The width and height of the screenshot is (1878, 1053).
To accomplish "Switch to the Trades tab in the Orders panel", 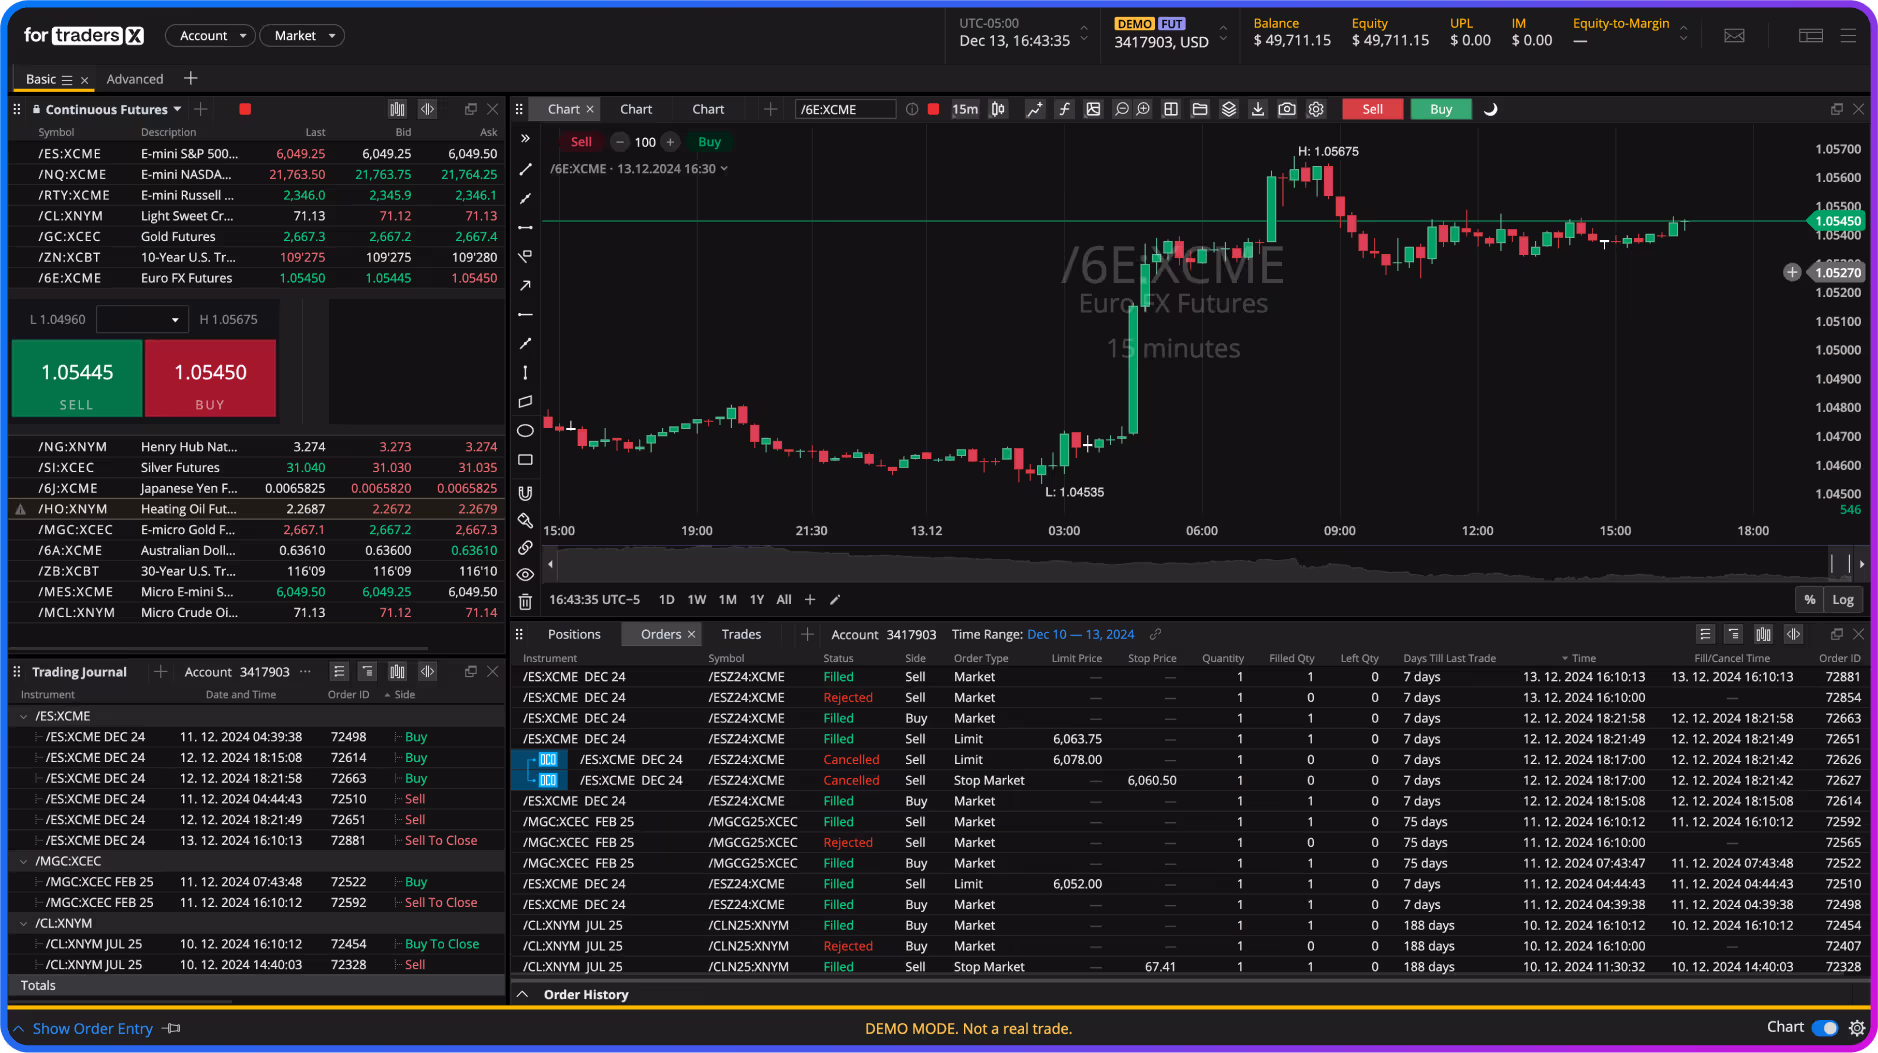I will point(740,633).
